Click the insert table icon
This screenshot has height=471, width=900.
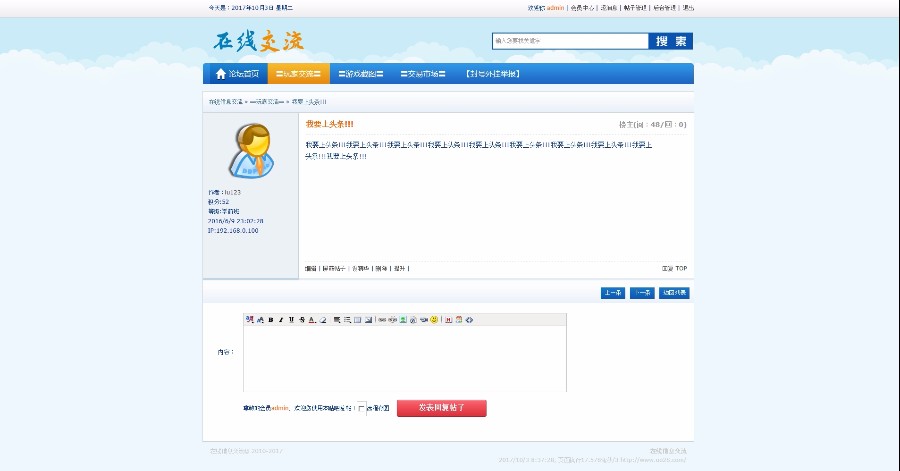click(358, 320)
